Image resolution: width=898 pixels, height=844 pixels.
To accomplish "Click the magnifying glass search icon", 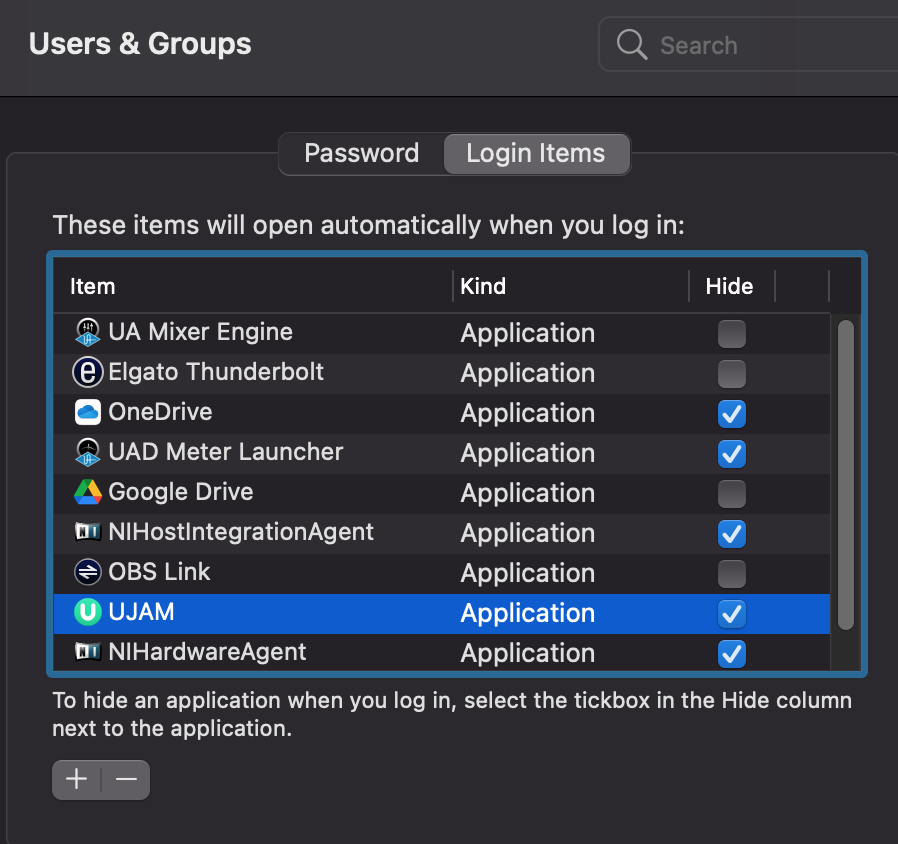I will (x=632, y=45).
